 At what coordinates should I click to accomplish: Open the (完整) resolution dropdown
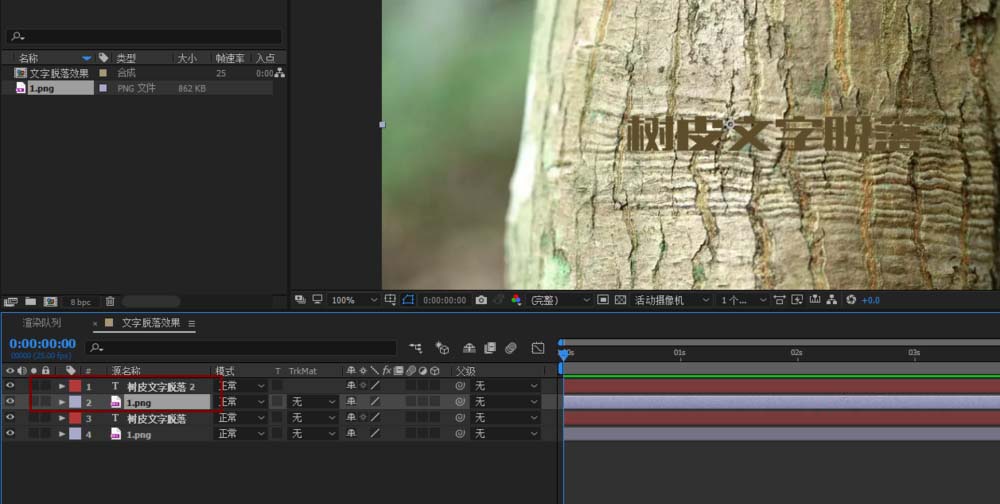point(561,300)
